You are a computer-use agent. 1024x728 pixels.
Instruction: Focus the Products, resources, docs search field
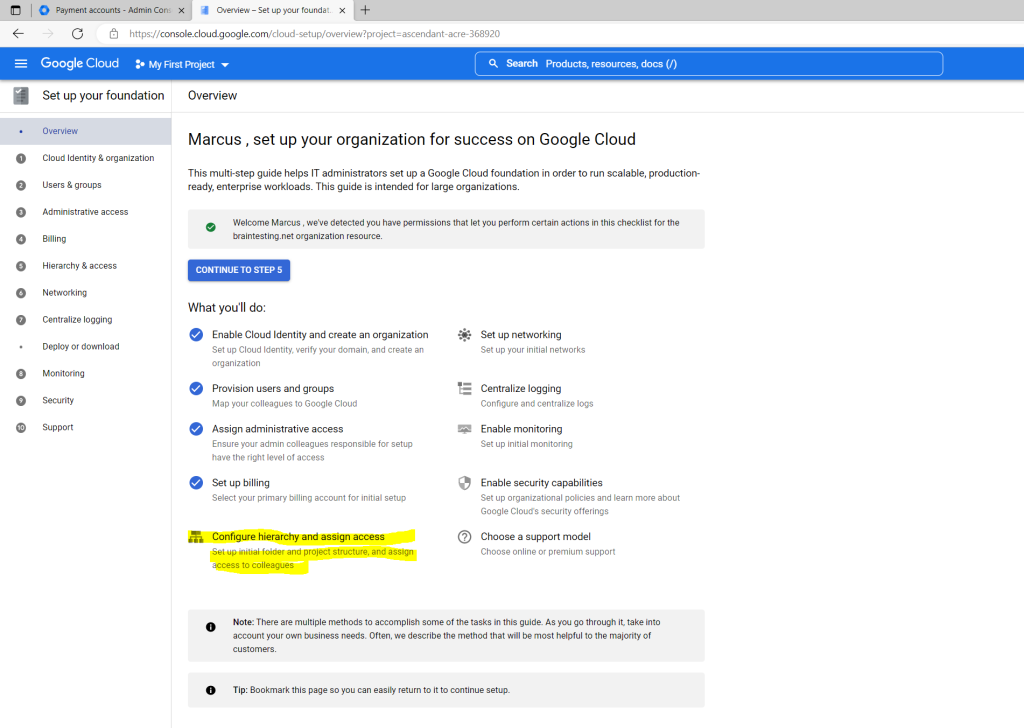[709, 63]
